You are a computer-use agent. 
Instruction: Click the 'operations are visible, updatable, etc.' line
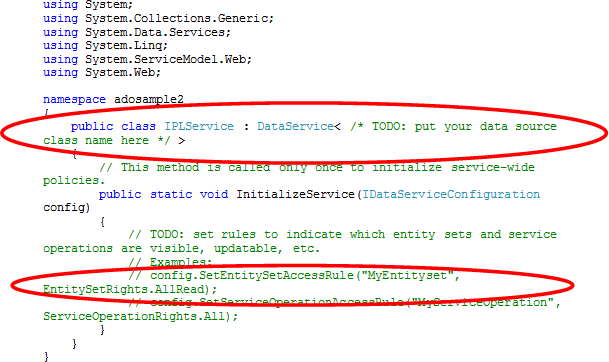pyautogui.click(x=181, y=249)
